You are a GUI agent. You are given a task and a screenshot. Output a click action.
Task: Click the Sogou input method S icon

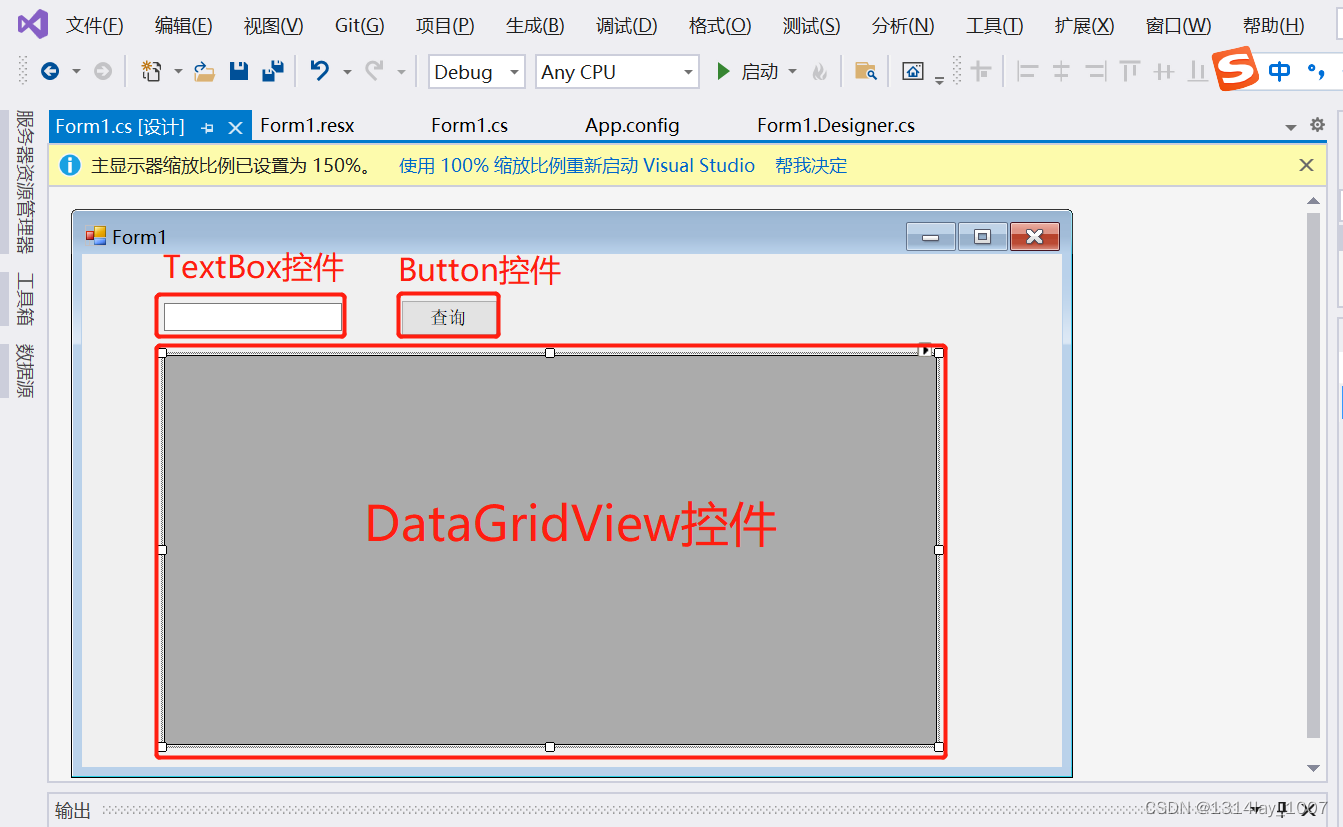[1236, 70]
